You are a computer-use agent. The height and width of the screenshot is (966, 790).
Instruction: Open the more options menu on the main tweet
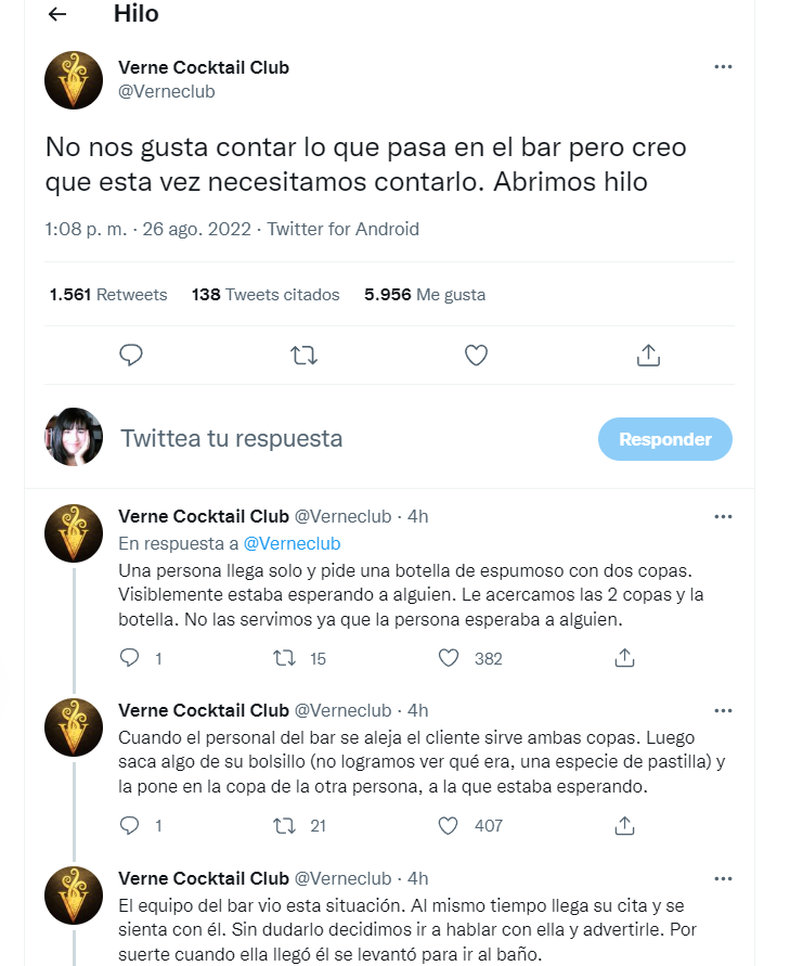723,66
